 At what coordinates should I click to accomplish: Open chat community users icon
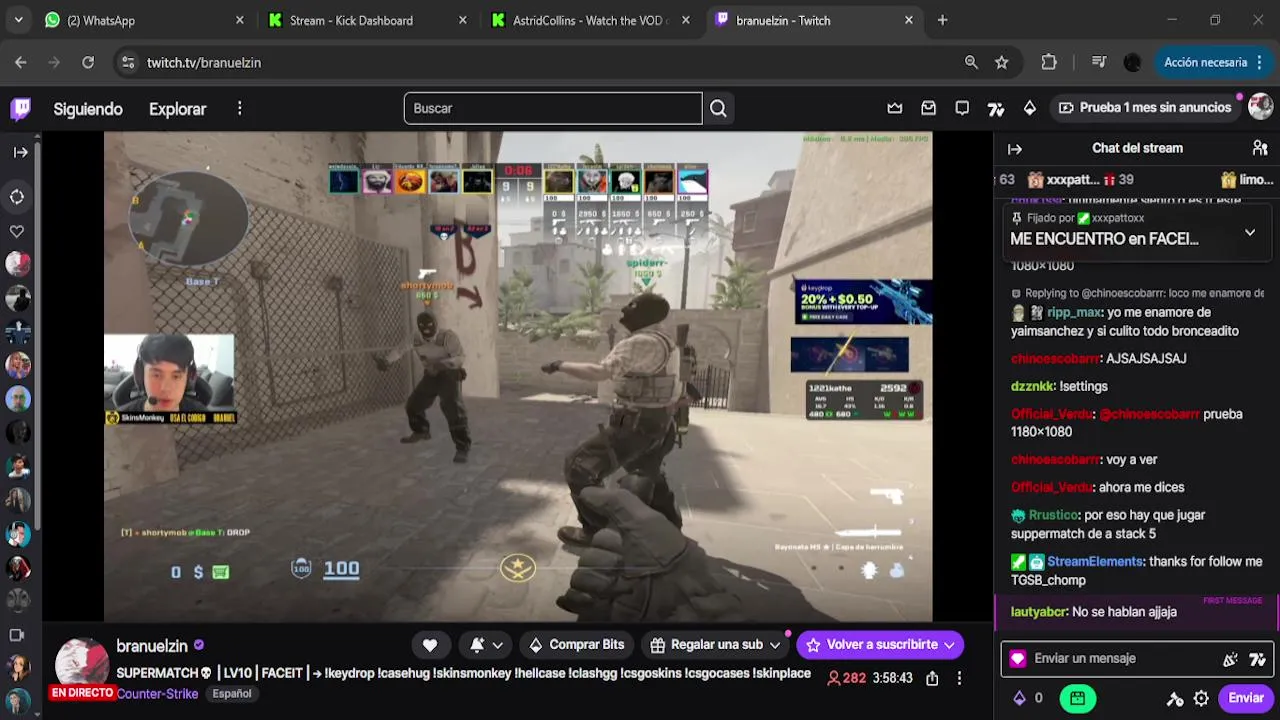[1260, 148]
